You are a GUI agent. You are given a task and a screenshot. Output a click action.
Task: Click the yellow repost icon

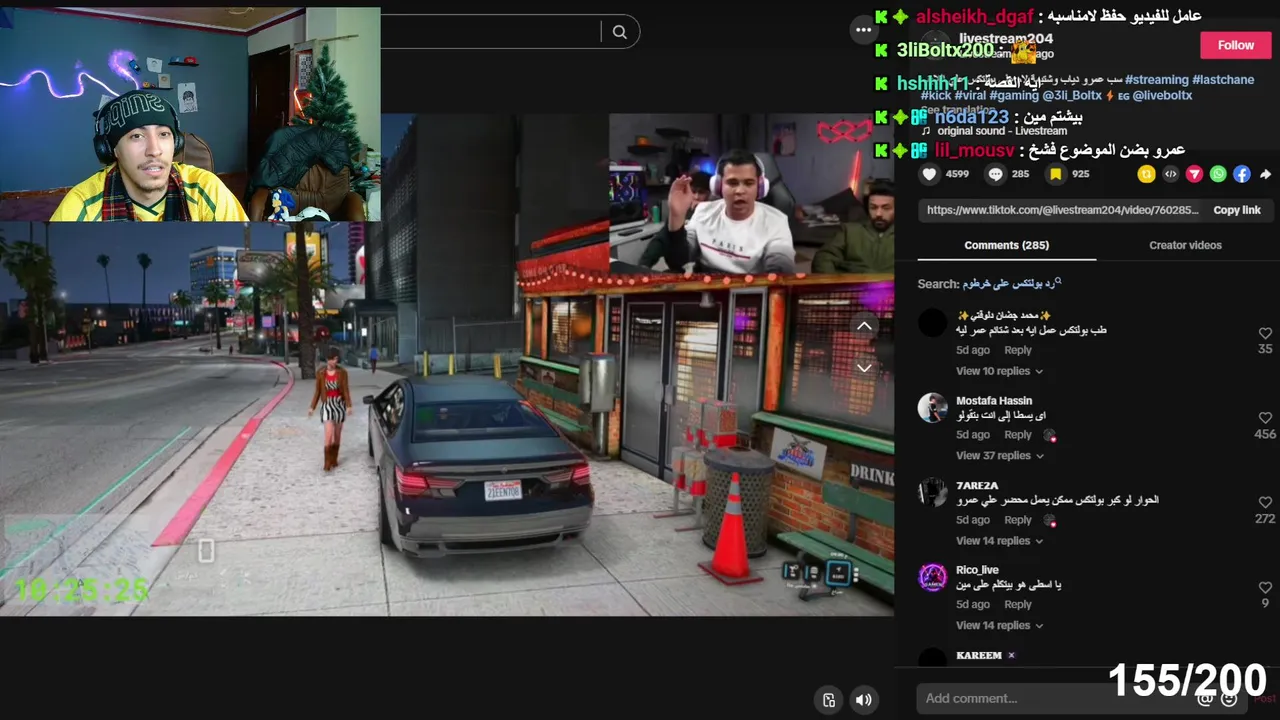point(1146,174)
